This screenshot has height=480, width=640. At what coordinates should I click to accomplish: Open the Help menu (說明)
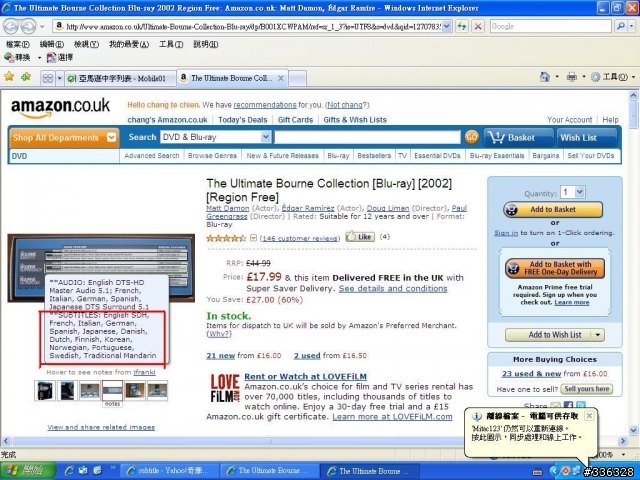pos(206,44)
